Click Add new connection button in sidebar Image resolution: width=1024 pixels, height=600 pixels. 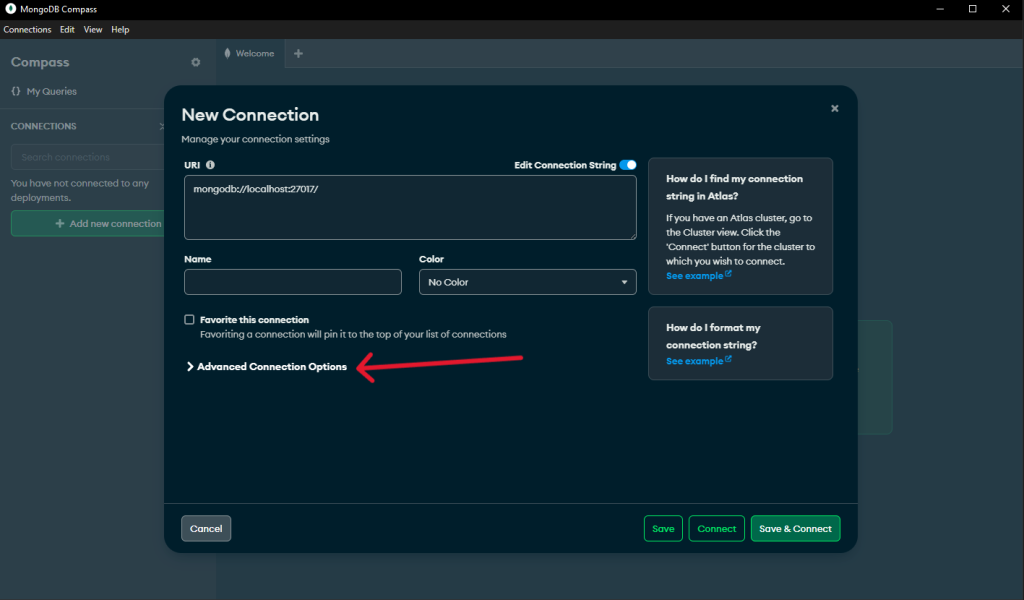click(x=88, y=223)
